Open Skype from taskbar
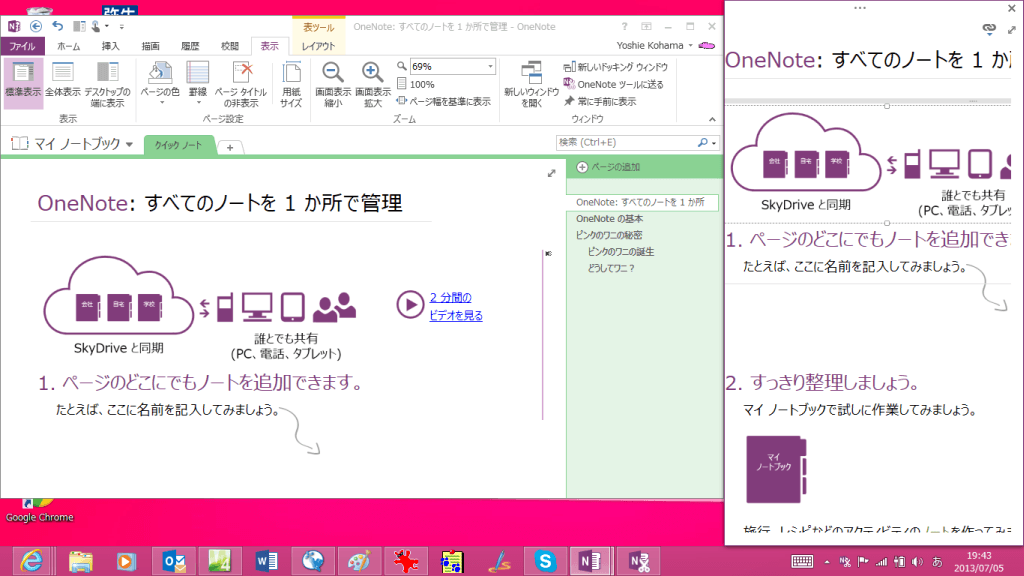 click(545, 562)
